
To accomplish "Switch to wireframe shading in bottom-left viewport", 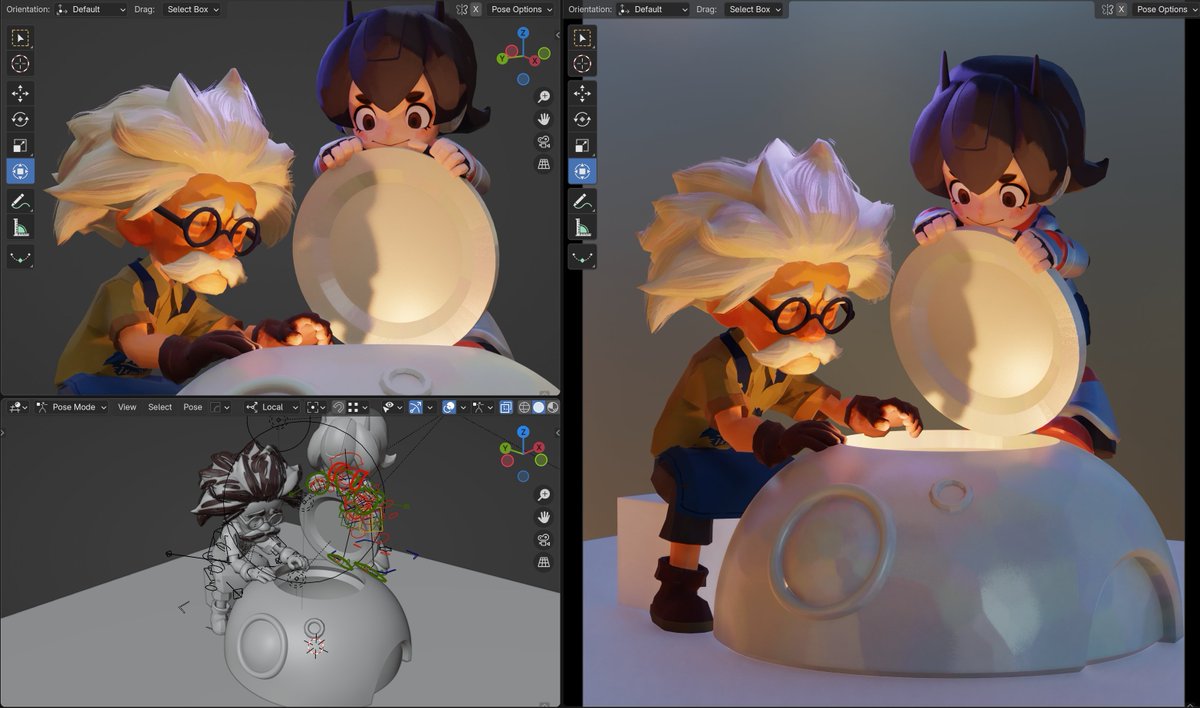I will (x=524, y=407).
